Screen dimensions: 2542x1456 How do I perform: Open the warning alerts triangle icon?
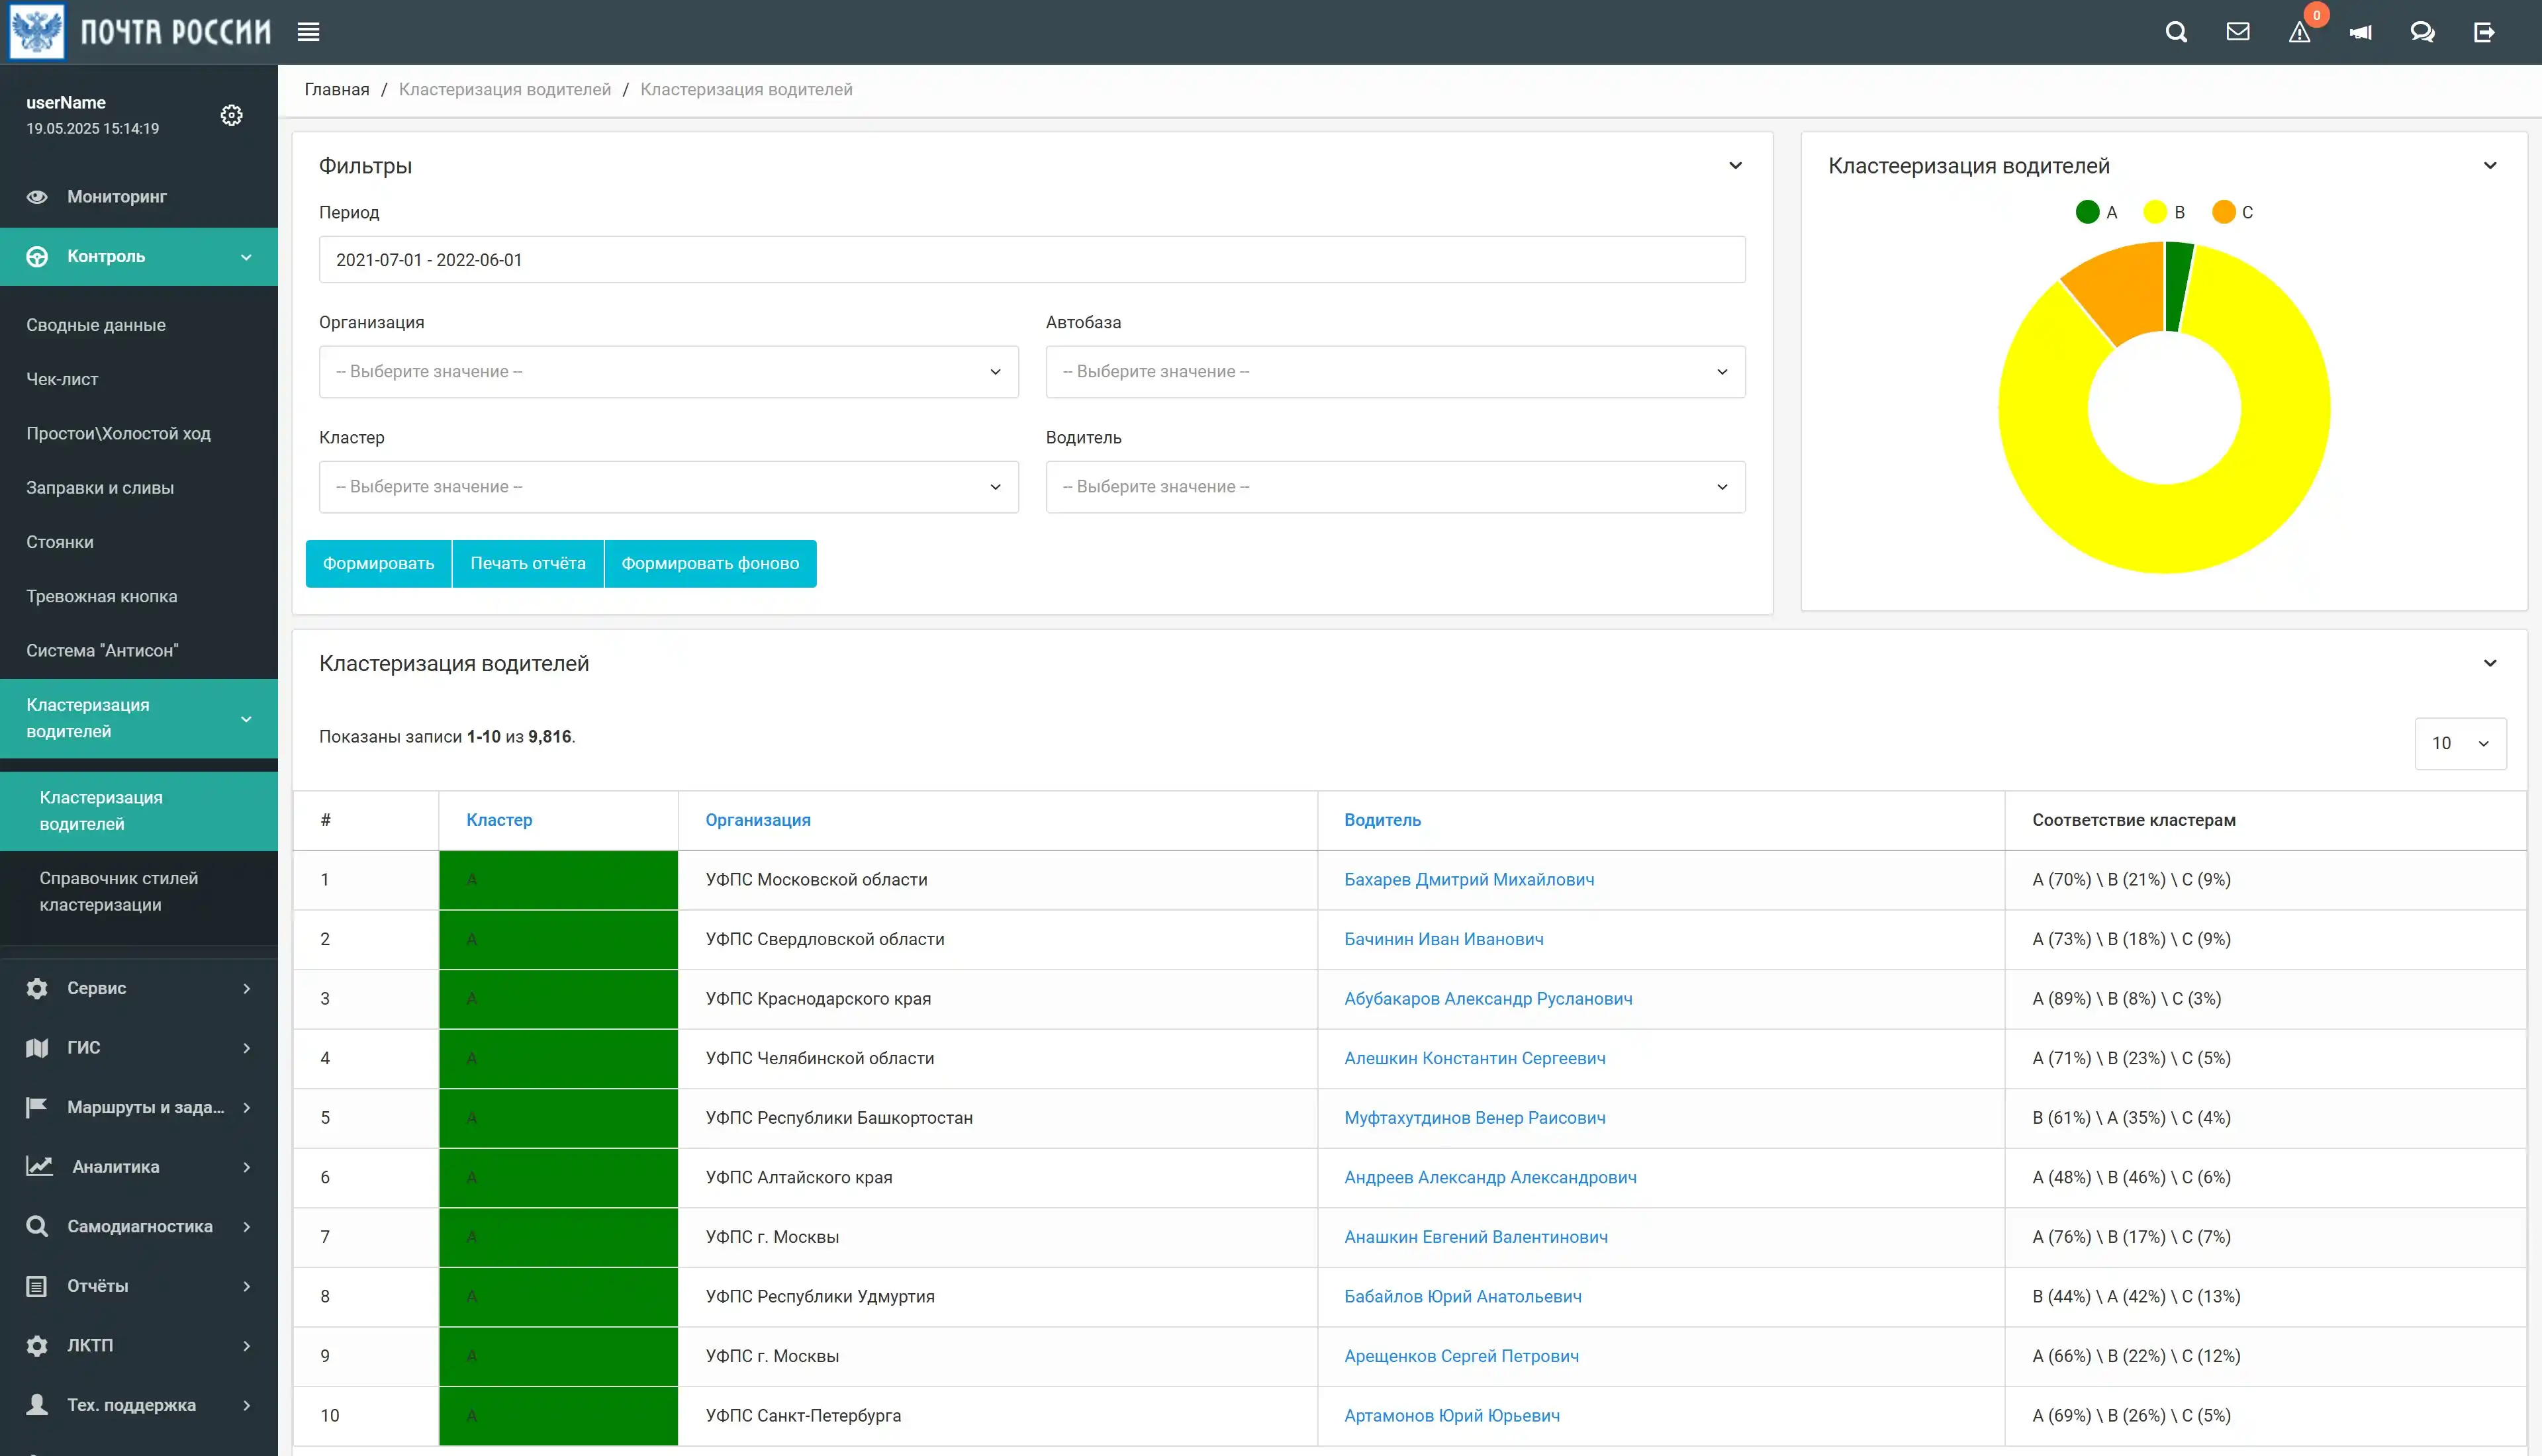click(x=2300, y=33)
